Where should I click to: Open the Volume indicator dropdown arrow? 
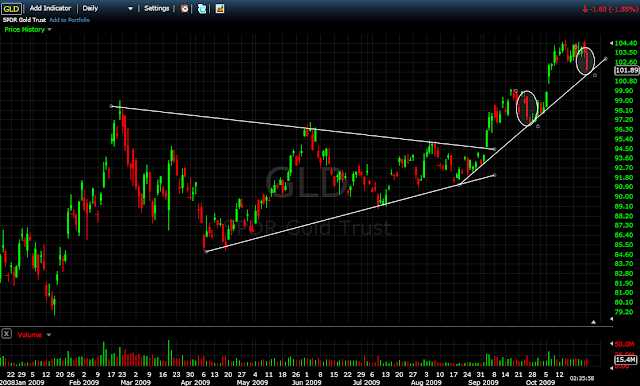pos(49,335)
